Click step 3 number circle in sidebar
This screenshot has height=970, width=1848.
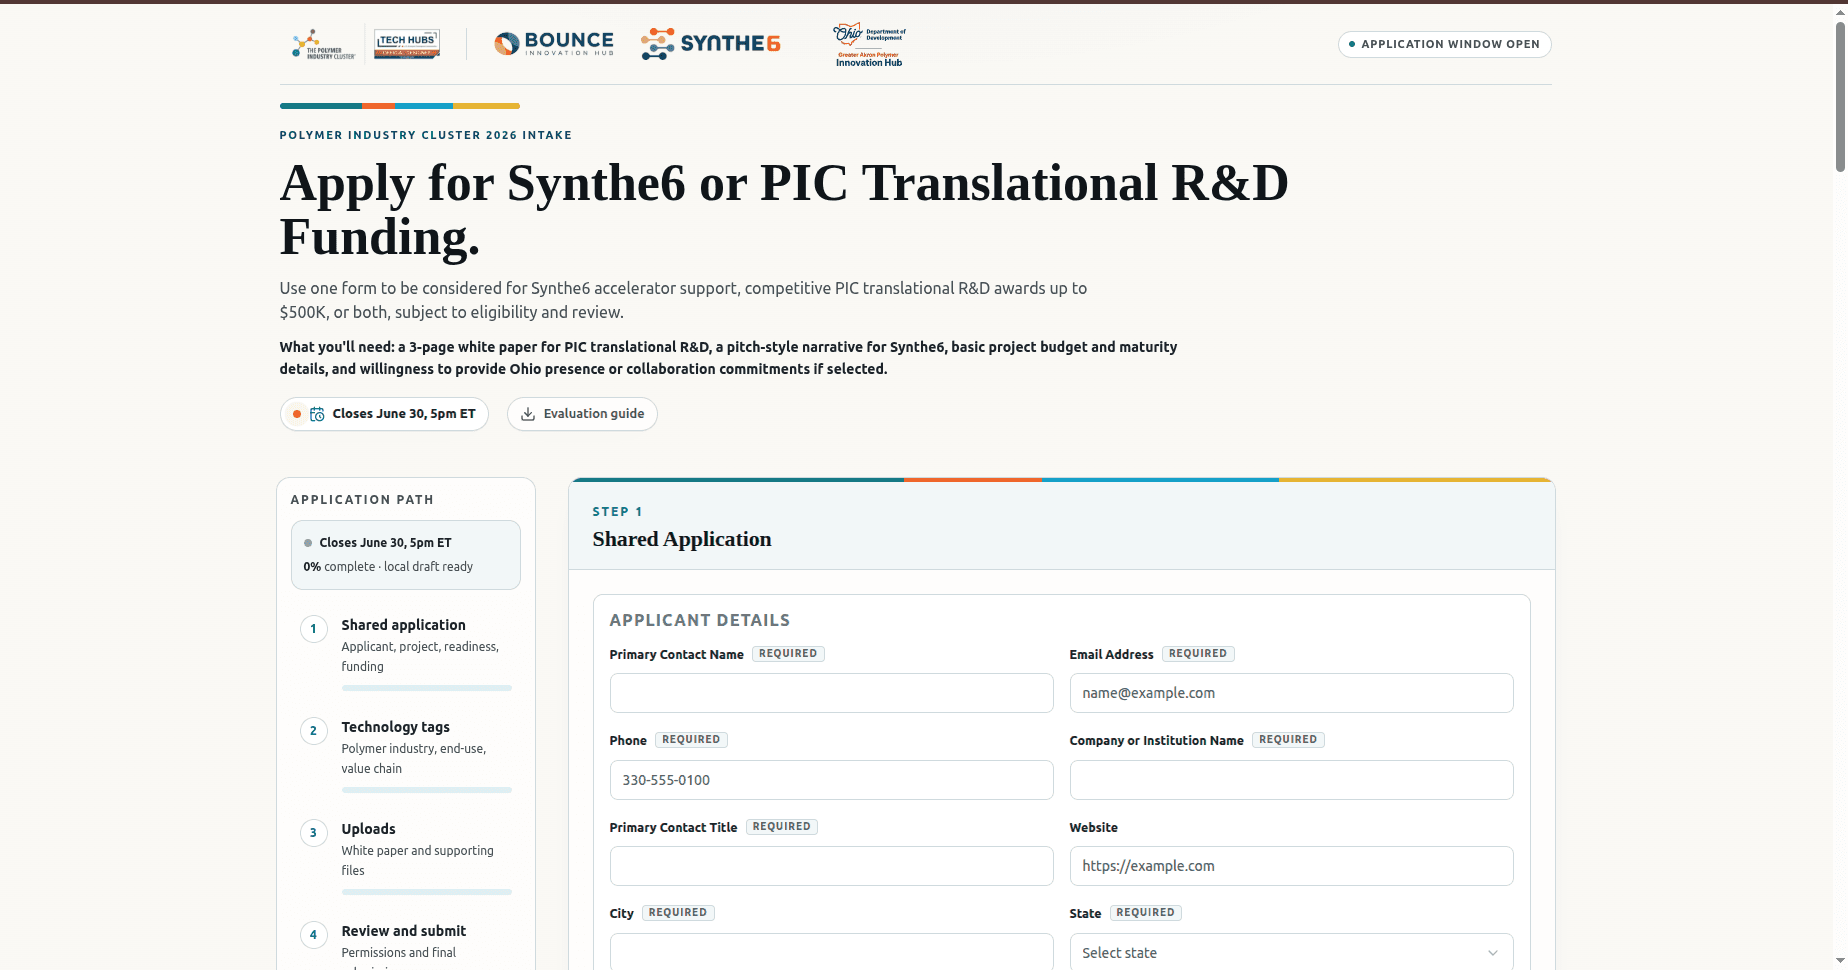(x=313, y=833)
